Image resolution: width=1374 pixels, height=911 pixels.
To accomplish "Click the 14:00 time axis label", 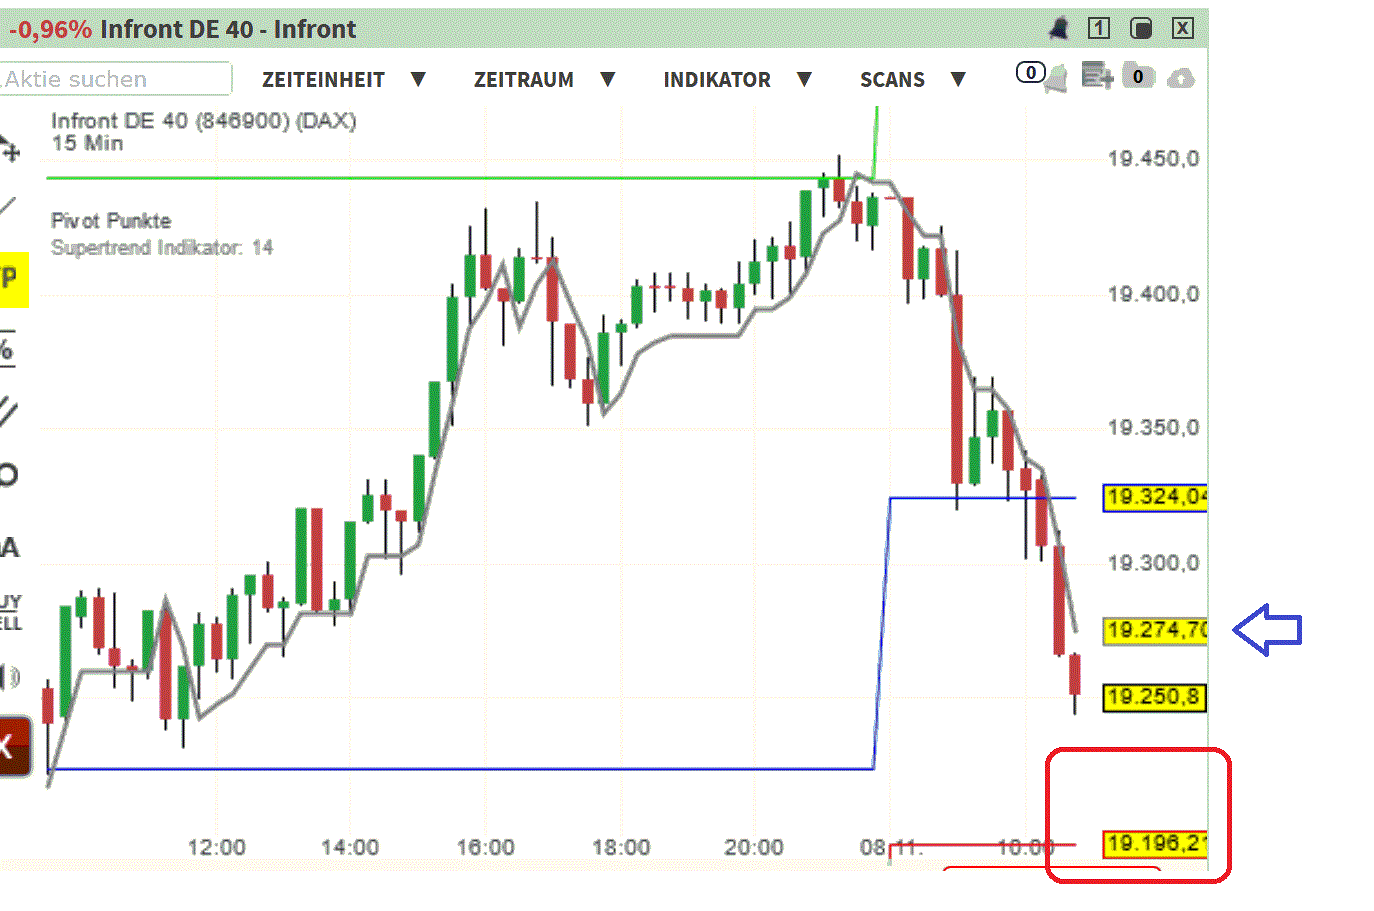I will click(x=350, y=847).
